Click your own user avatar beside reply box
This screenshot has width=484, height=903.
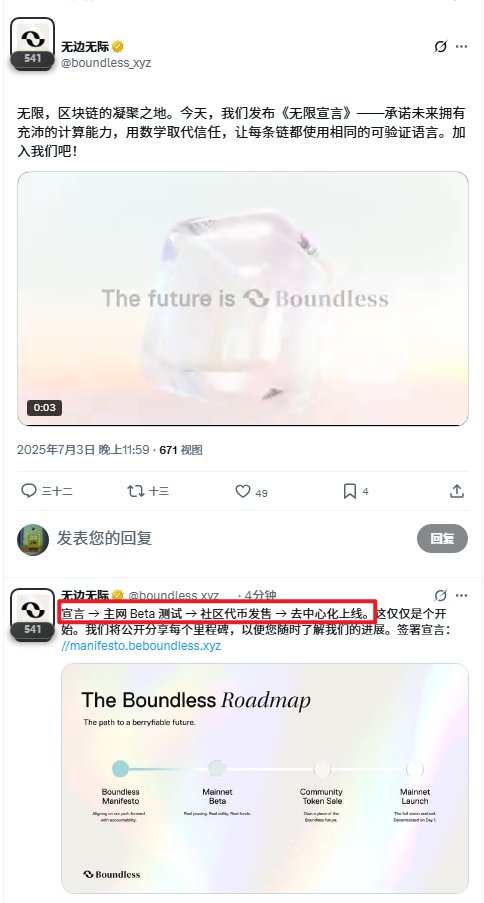[33, 540]
